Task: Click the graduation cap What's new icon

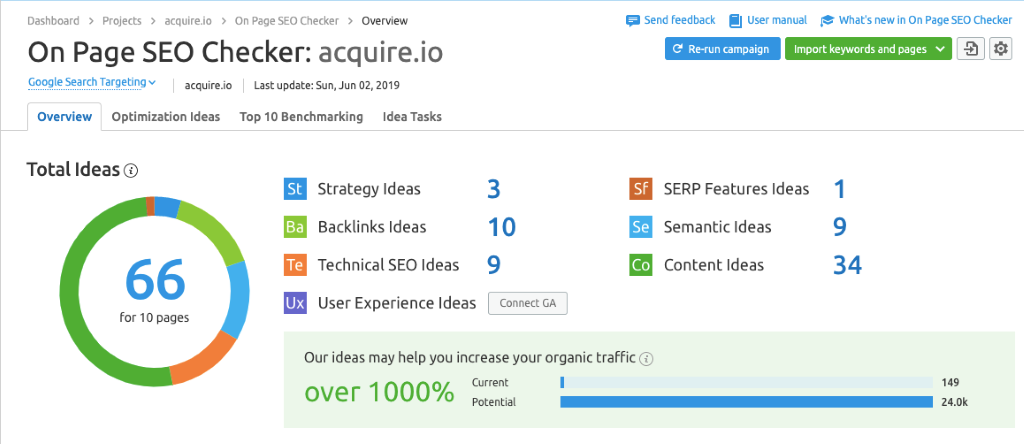Action: tap(827, 20)
